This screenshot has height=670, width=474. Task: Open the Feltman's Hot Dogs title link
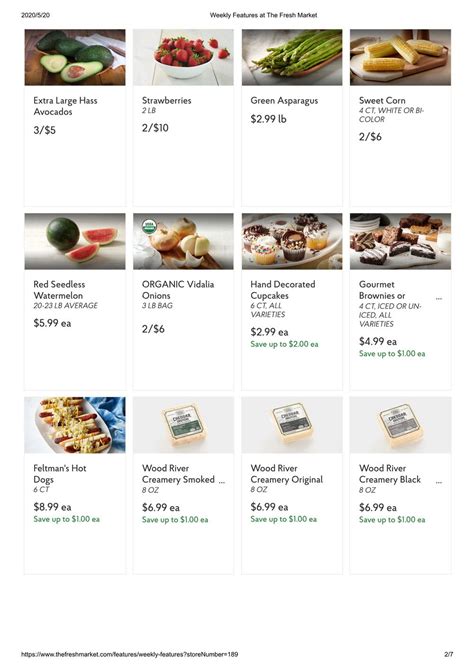60,474
